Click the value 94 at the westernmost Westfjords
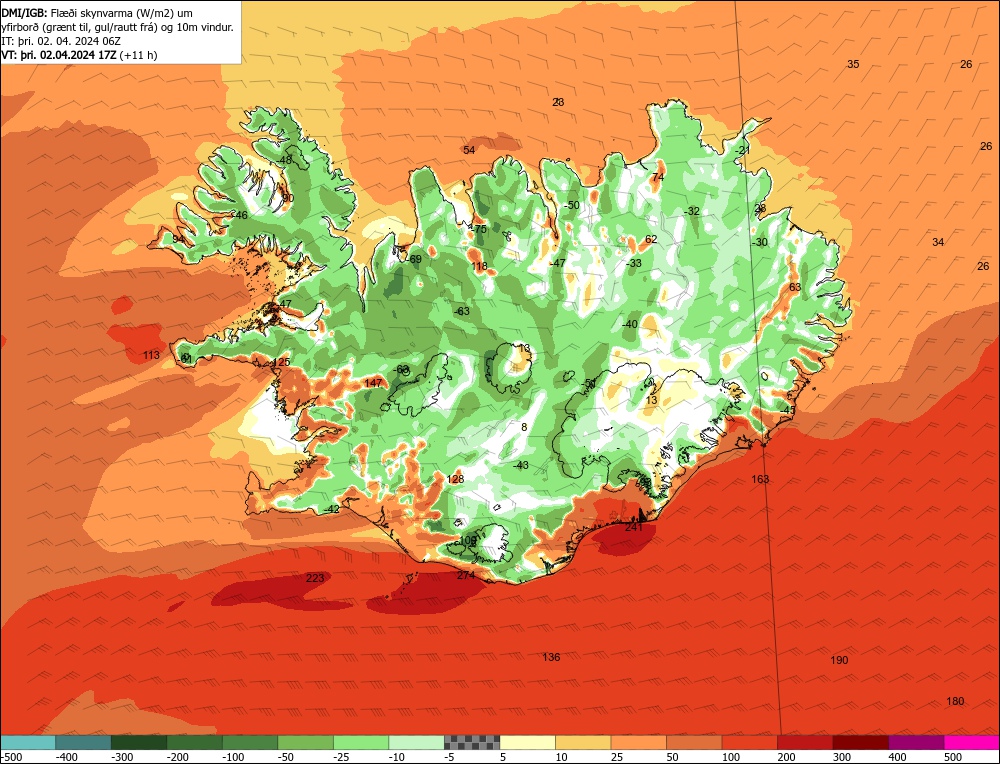This screenshot has height=764, width=1000. pyautogui.click(x=178, y=239)
